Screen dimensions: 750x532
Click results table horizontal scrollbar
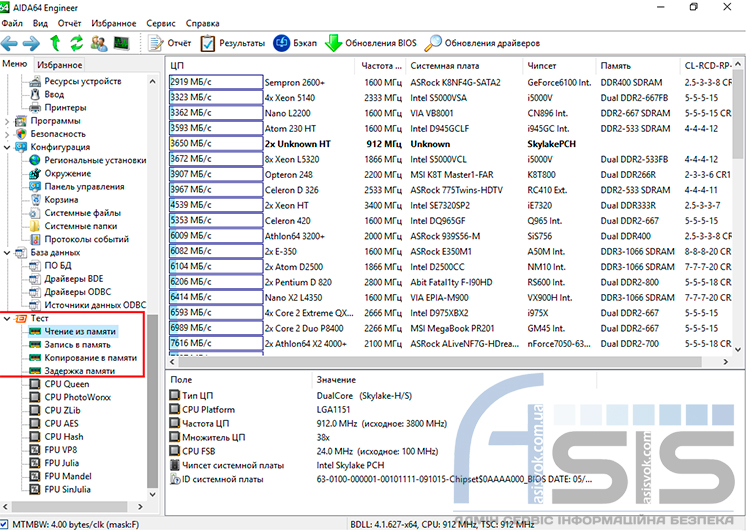(x=439, y=362)
